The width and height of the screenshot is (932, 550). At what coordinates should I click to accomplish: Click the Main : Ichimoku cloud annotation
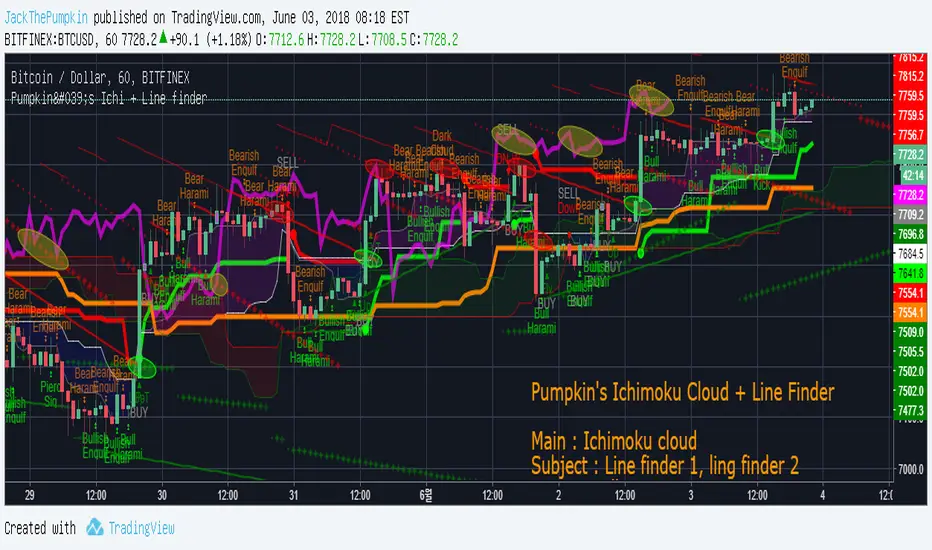[614, 441]
